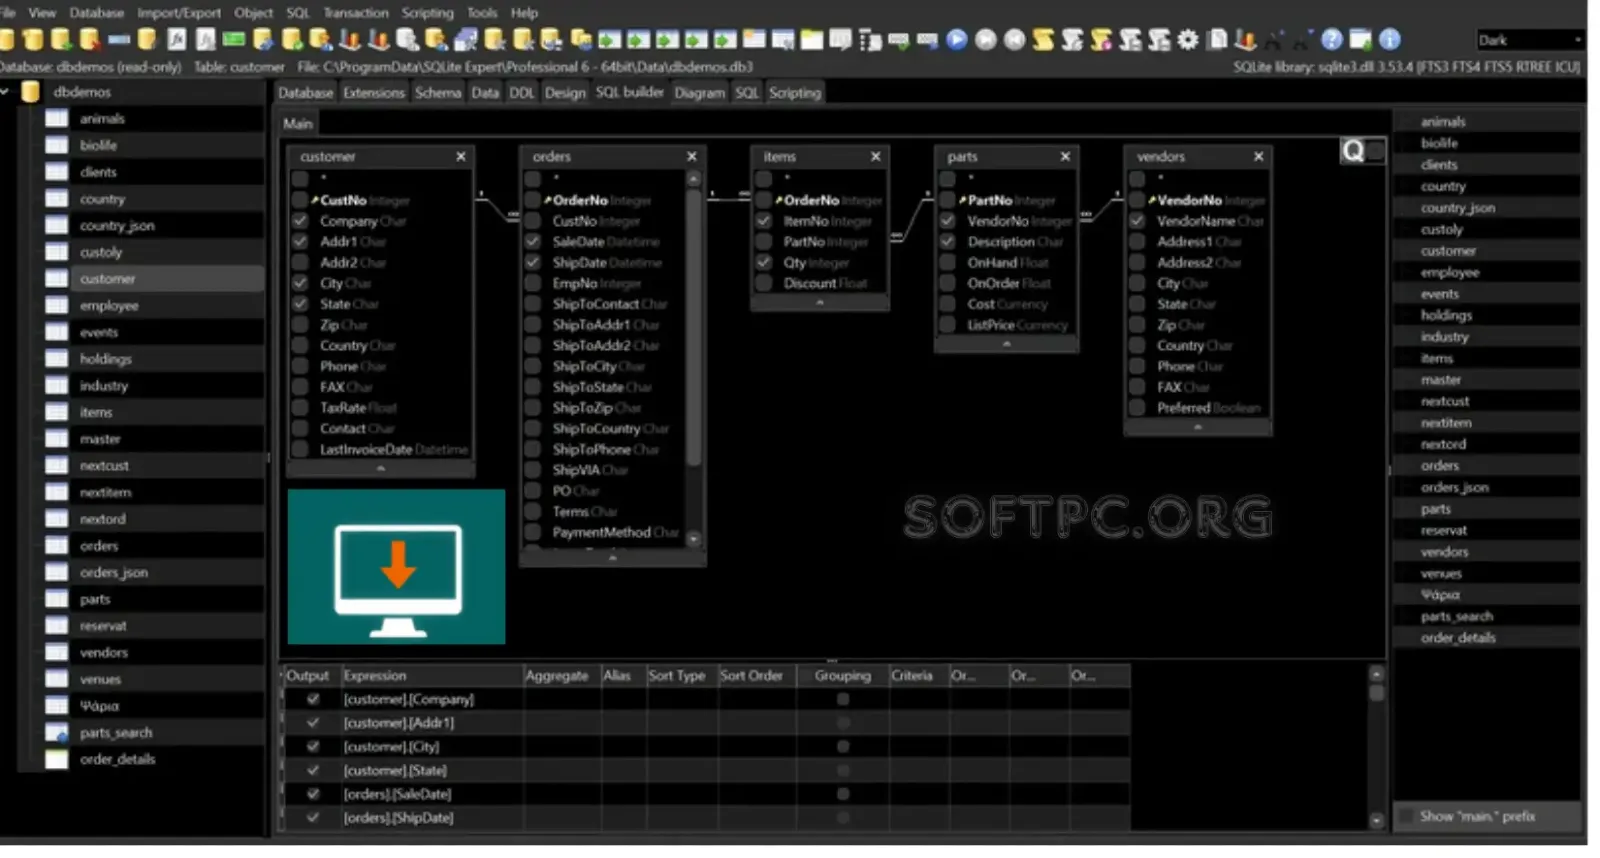This screenshot has height=858, width=1600.
Task: Toggle Qty checkbox in items table
Action: (764, 263)
